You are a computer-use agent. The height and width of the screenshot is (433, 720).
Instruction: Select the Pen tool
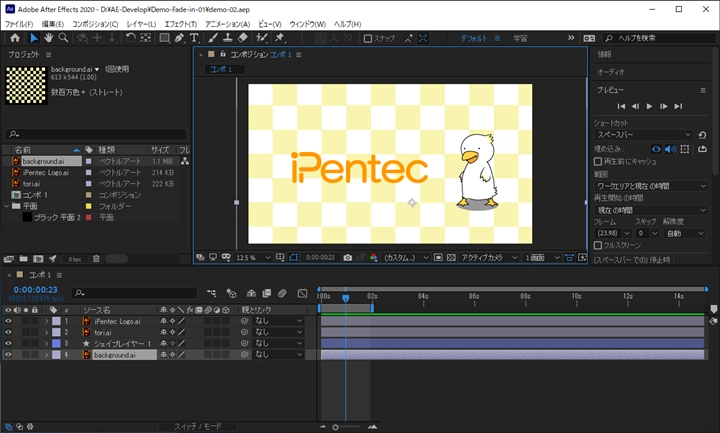point(179,38)
